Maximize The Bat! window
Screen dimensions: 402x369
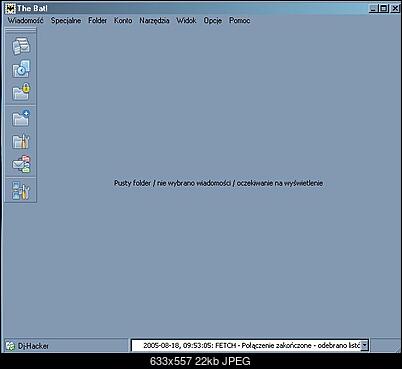point(384,8)
